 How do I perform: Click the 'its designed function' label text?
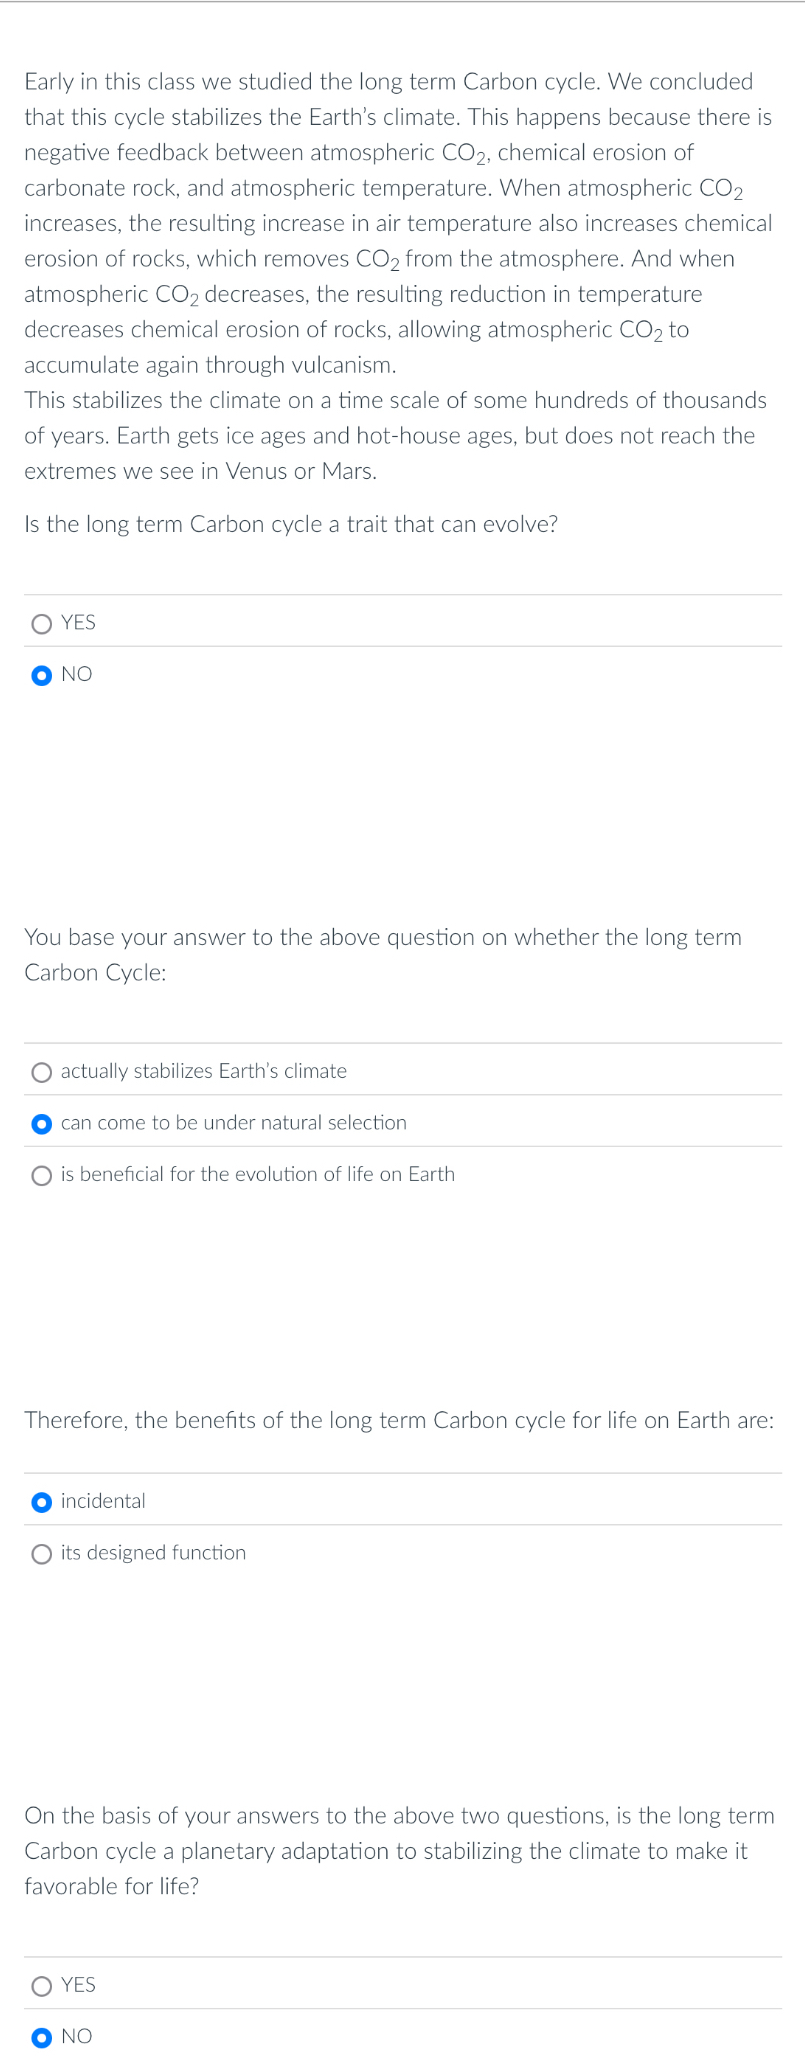153,1553
